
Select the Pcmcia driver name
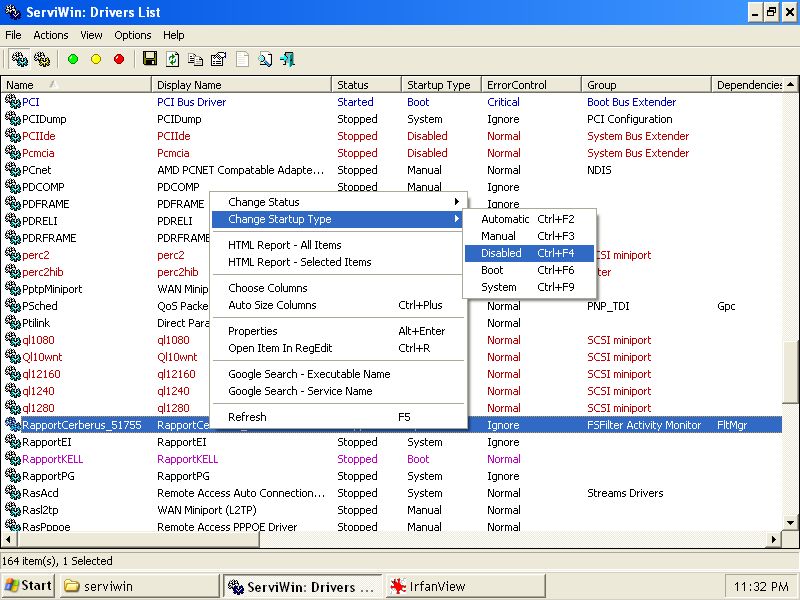[38, 153]
